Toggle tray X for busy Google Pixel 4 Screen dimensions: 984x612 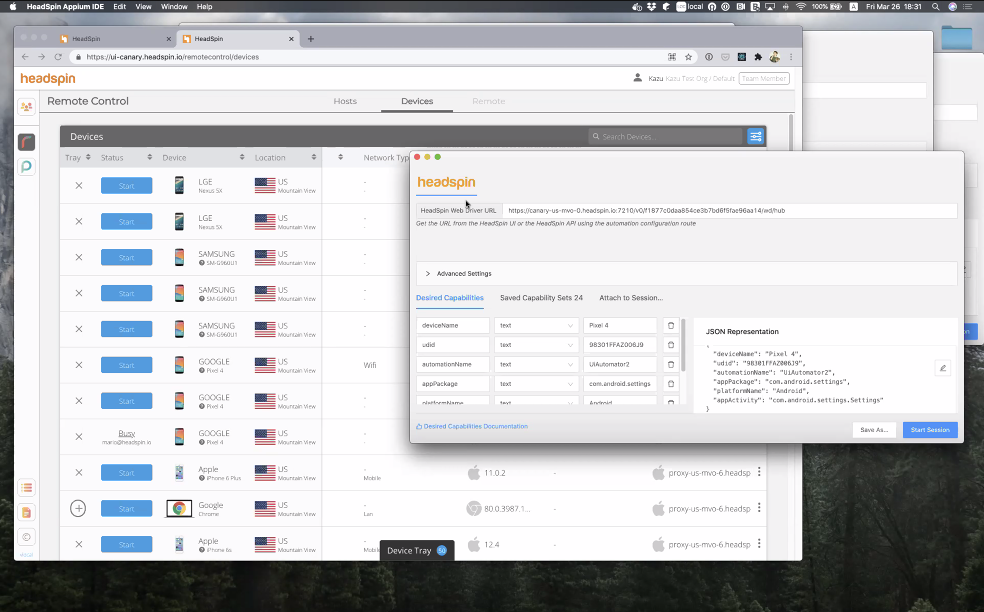(x=78, y=436)
